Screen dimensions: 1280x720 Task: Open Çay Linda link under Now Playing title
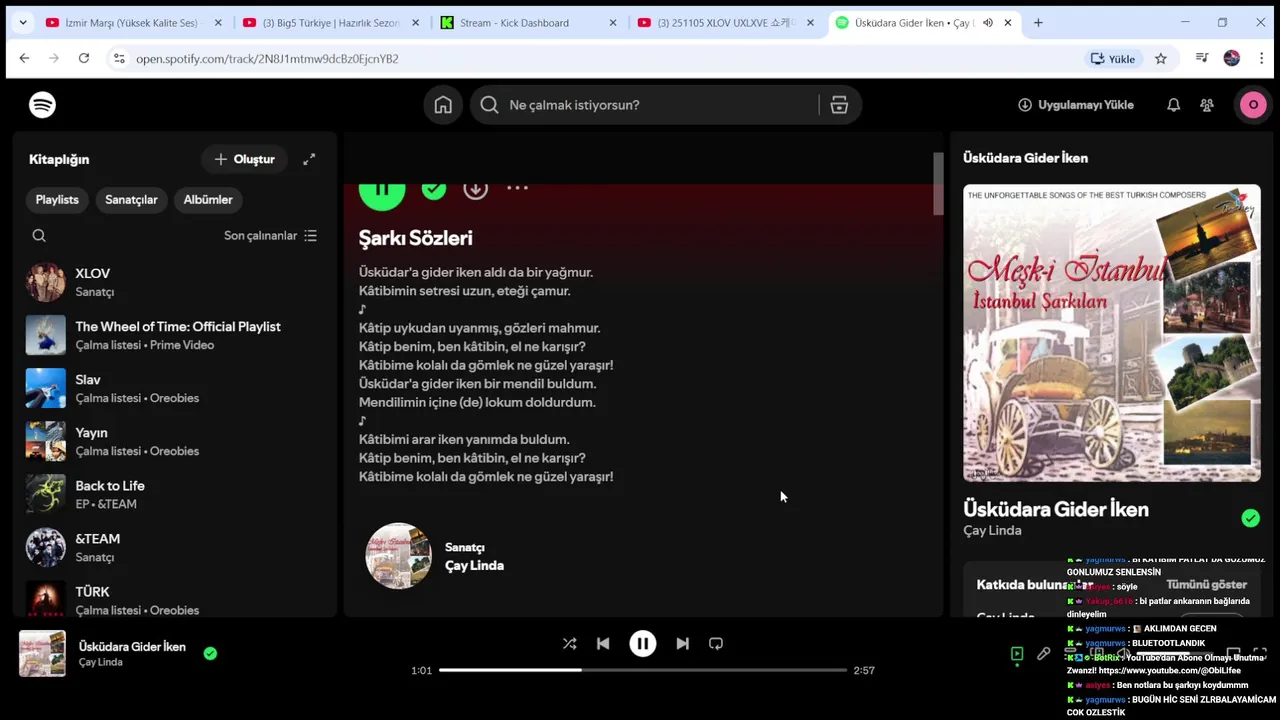(992, 531)
